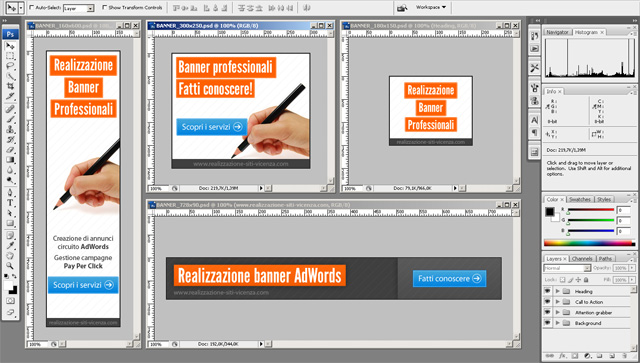Select the Hand tool
The height and width of the screenshot is (363, 640).
[x=10, y=256]
